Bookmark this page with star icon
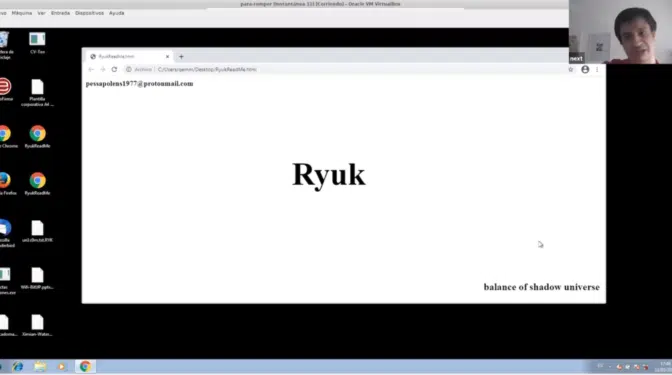Image resolution: width=672 pixels, height=375 pixels. coord(570,69)
